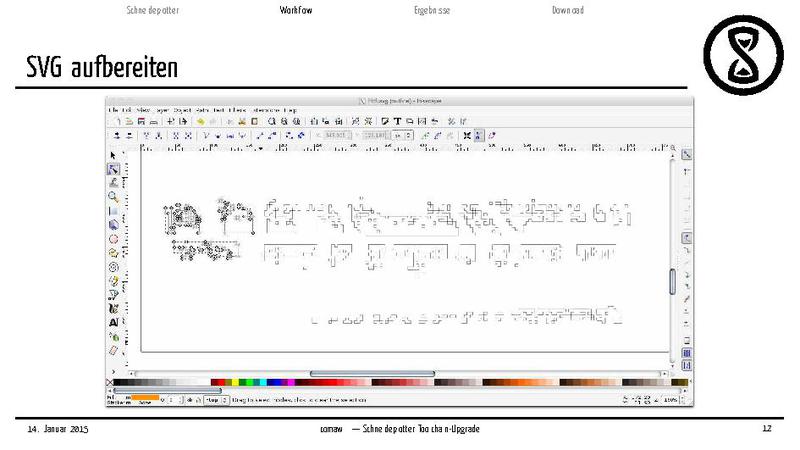Screen dimensions: 800x450
Task: Click the no-color X palette swatch
Action: click(x=109, y=382)
